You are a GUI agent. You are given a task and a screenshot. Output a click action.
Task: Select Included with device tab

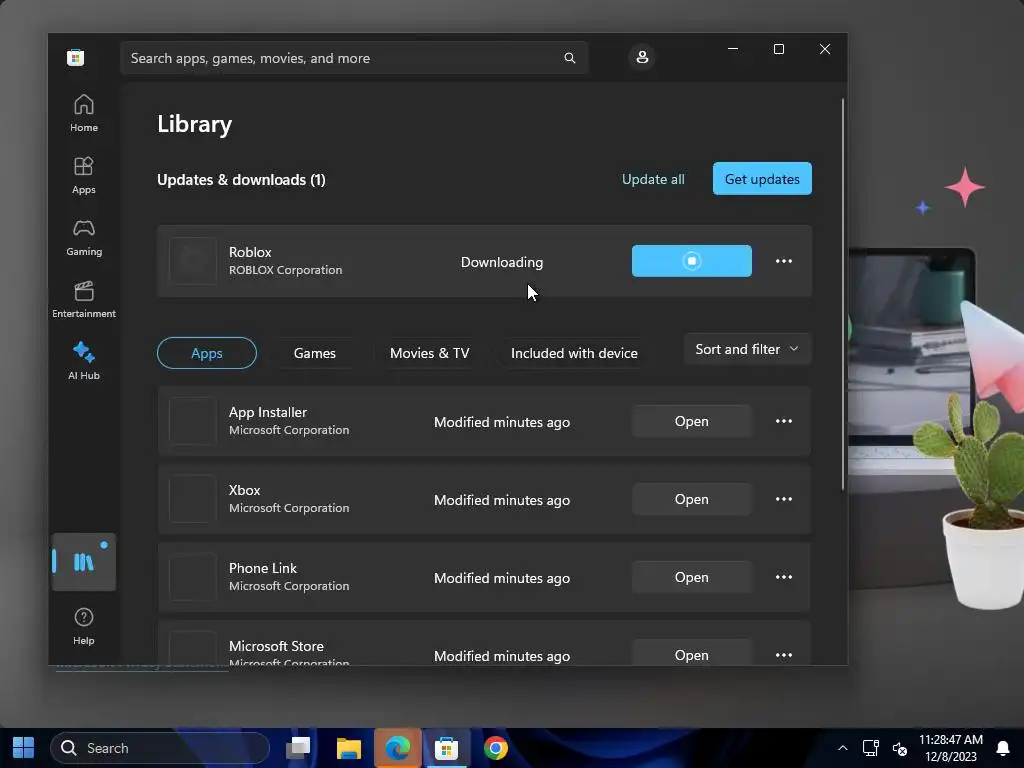[x=574, y=353]
